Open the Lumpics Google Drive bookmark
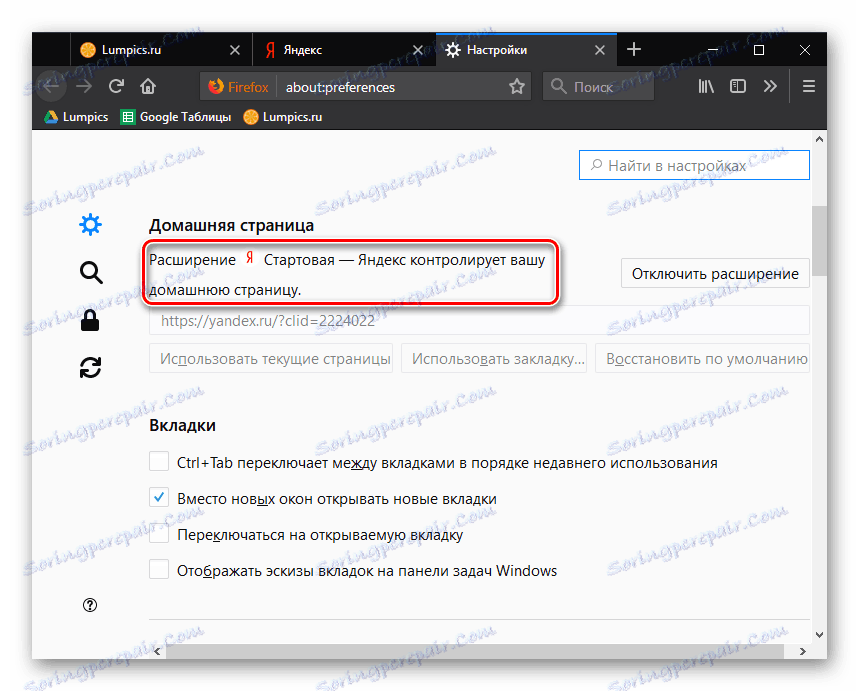 pyautogui.click(x=76, y=117)
